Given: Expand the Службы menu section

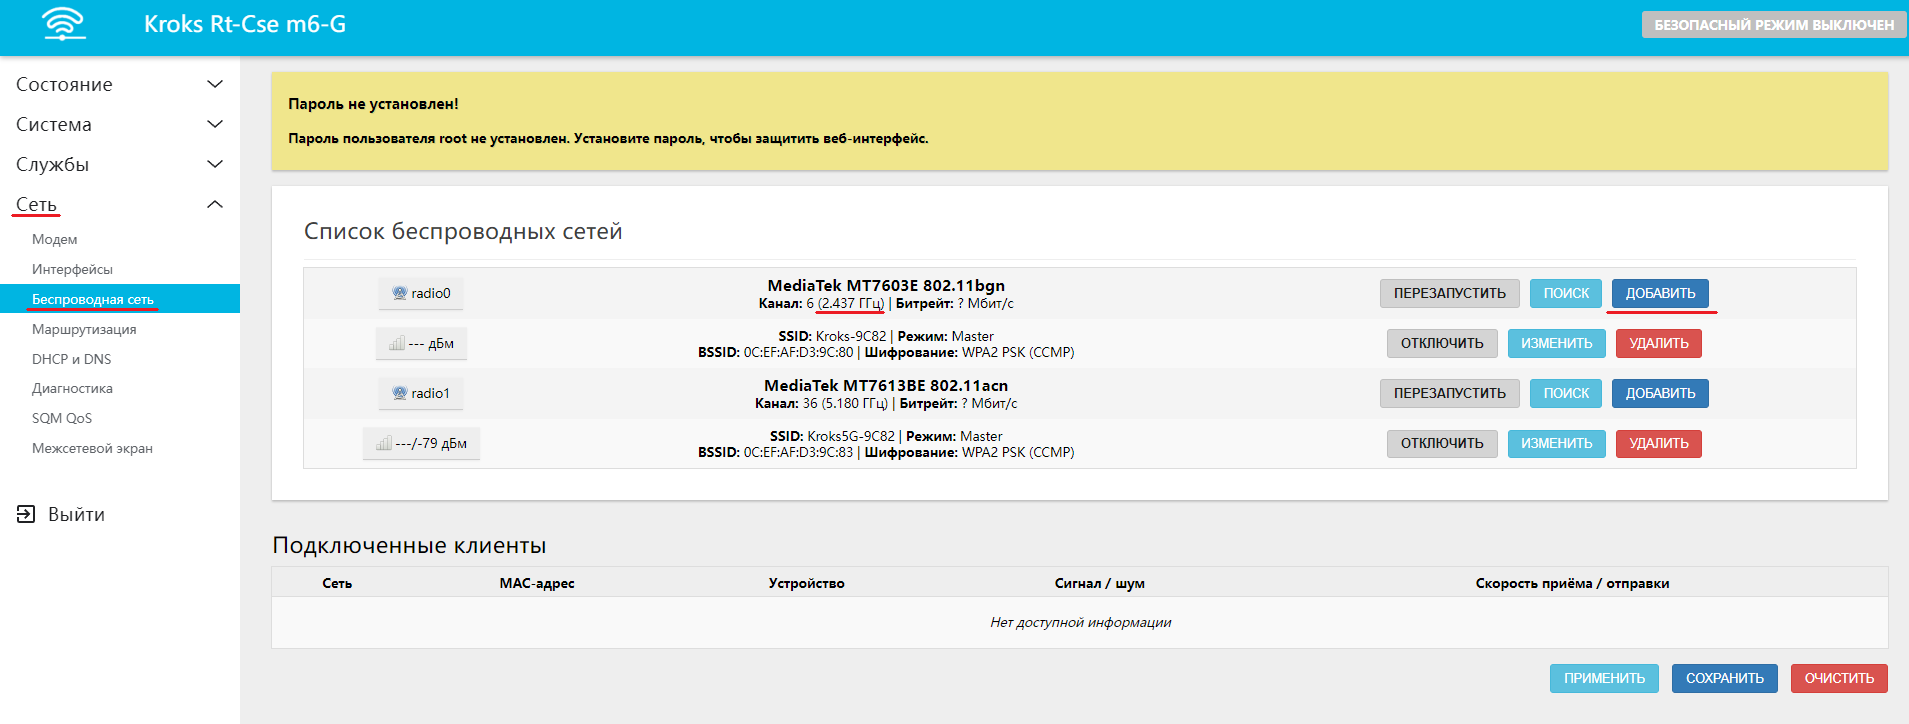Looking at the screenshot, I should coord(119,165).
